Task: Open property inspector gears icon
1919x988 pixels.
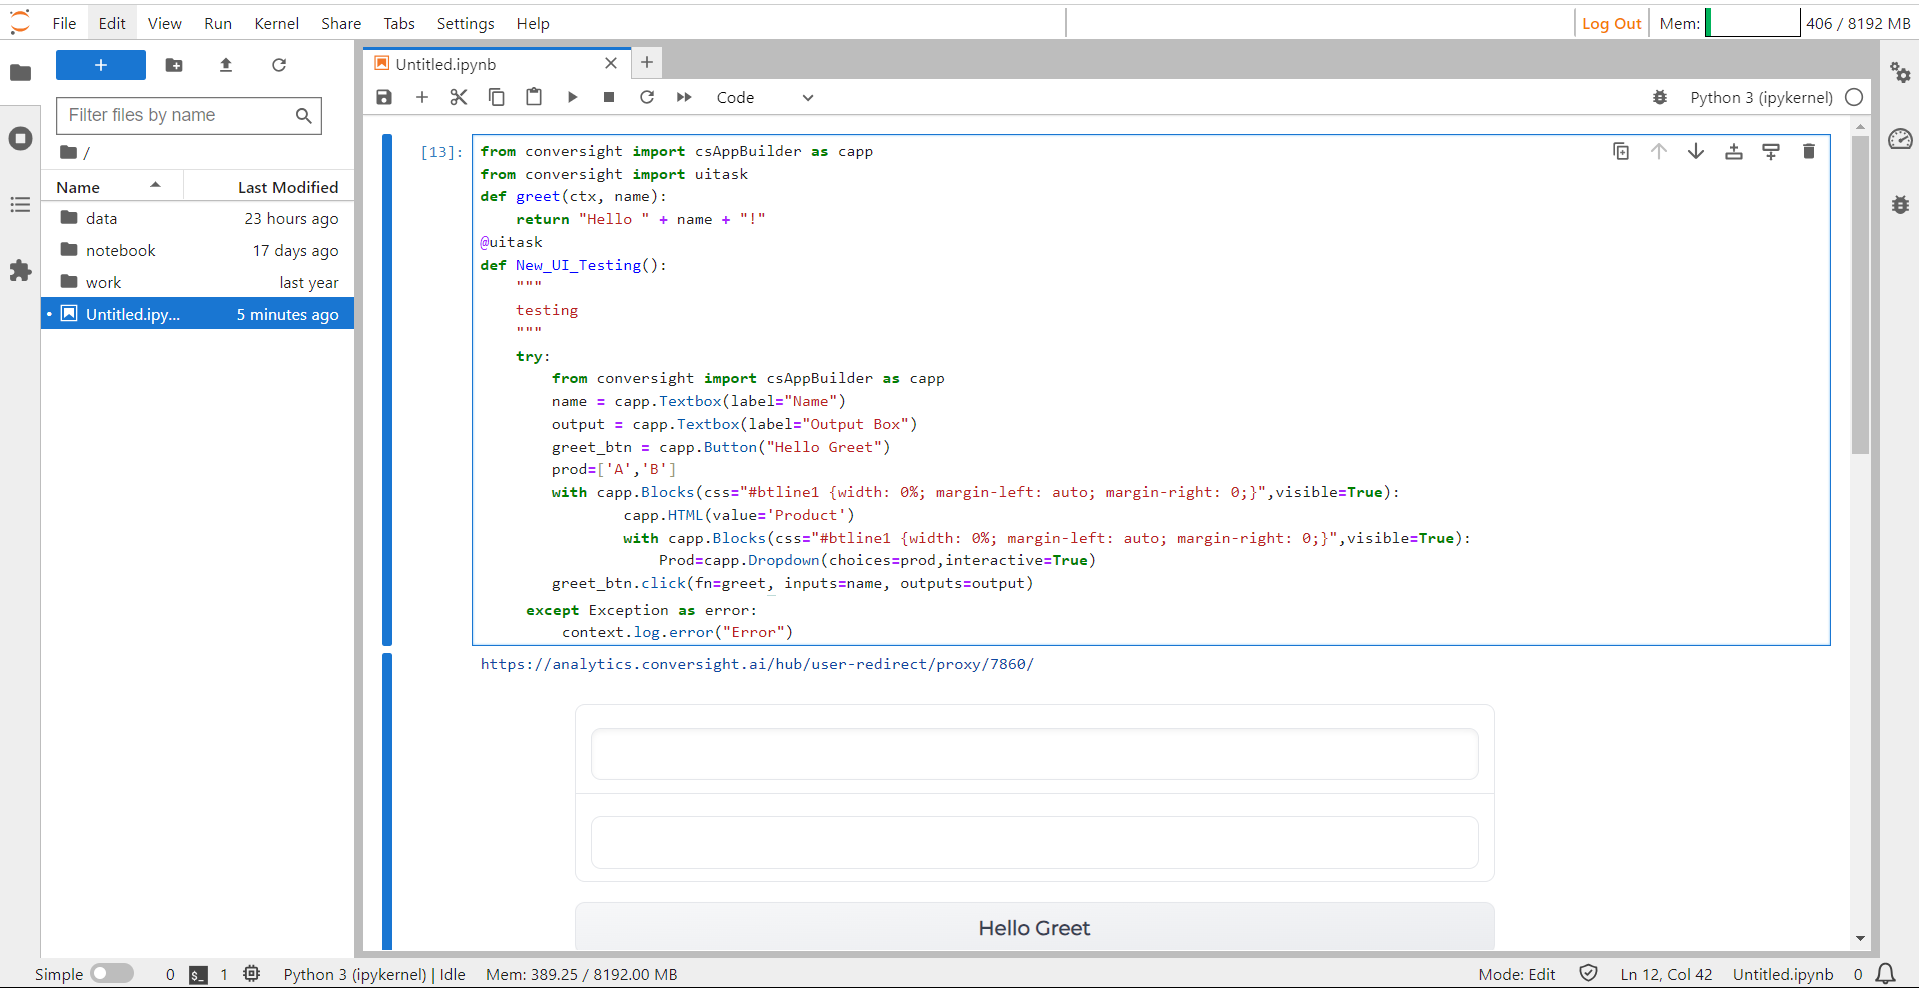Action: 1900,72
